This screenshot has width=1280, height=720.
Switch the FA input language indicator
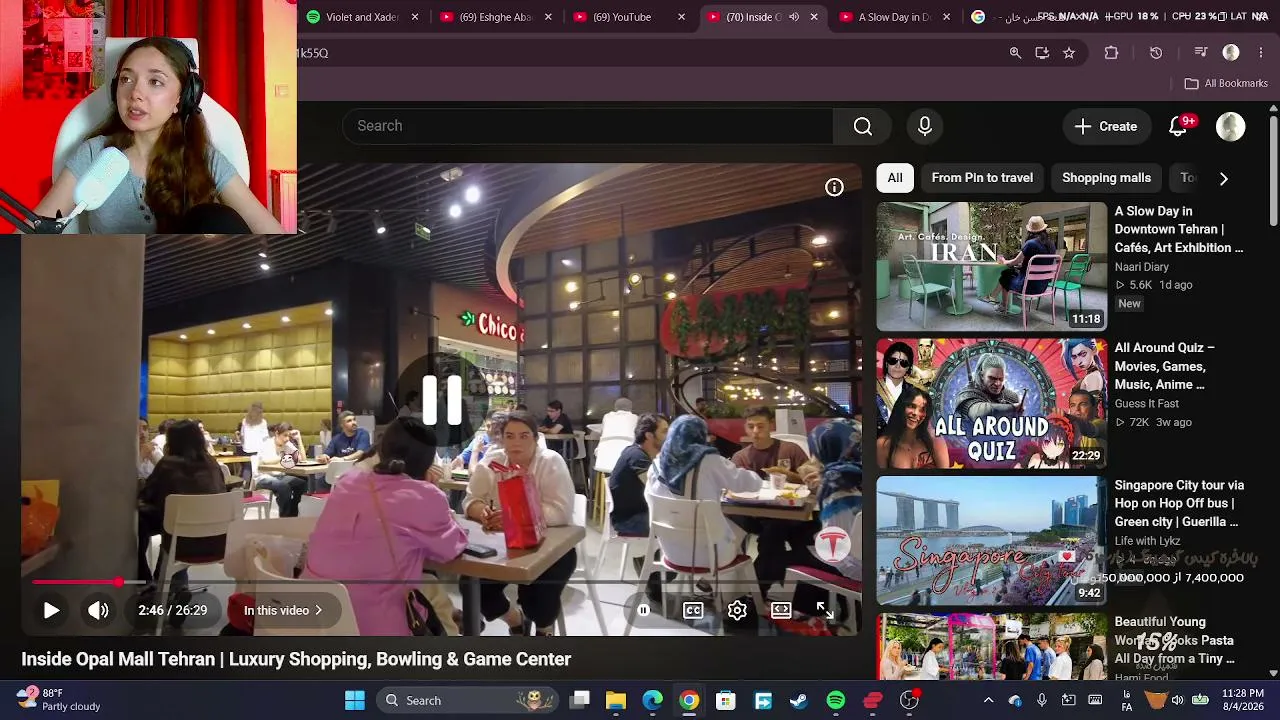point(1127,700)
